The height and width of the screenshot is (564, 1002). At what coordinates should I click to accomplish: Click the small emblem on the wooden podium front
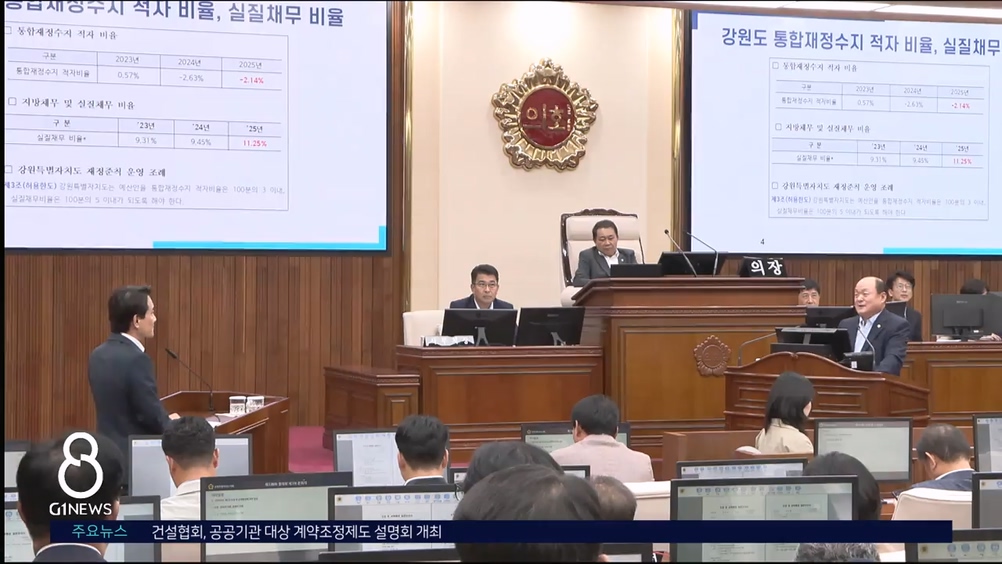pyautogui.click(x=711, y=355)
